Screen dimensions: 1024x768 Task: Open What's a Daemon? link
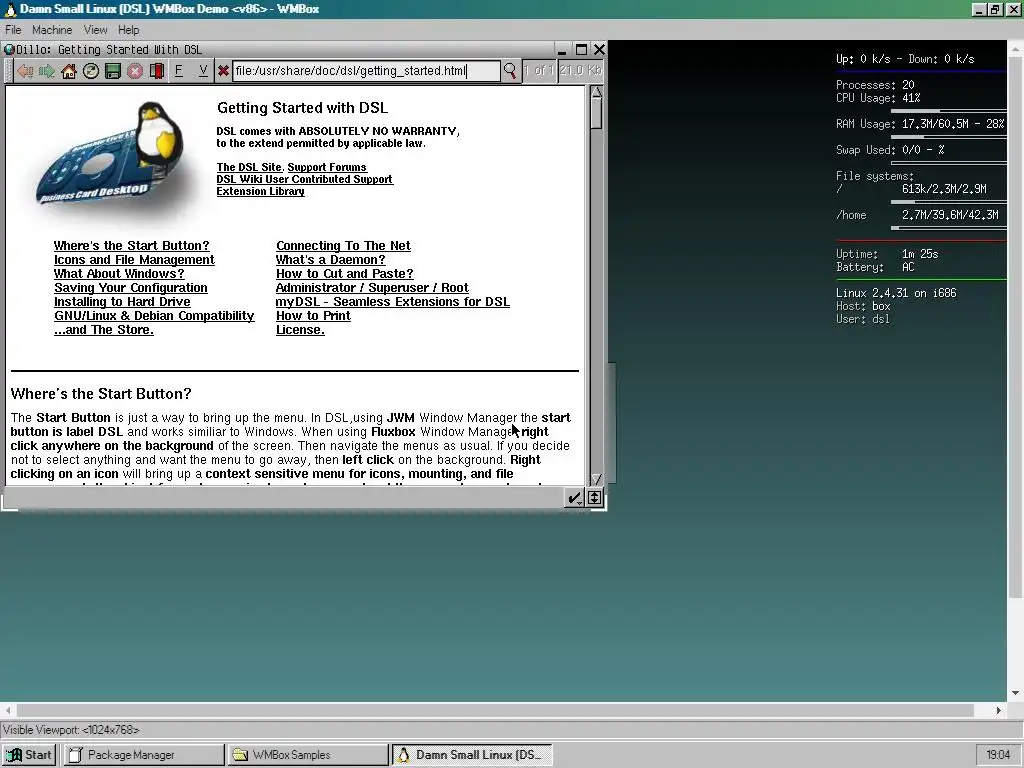pyautogui.click(x=330, y=260)
